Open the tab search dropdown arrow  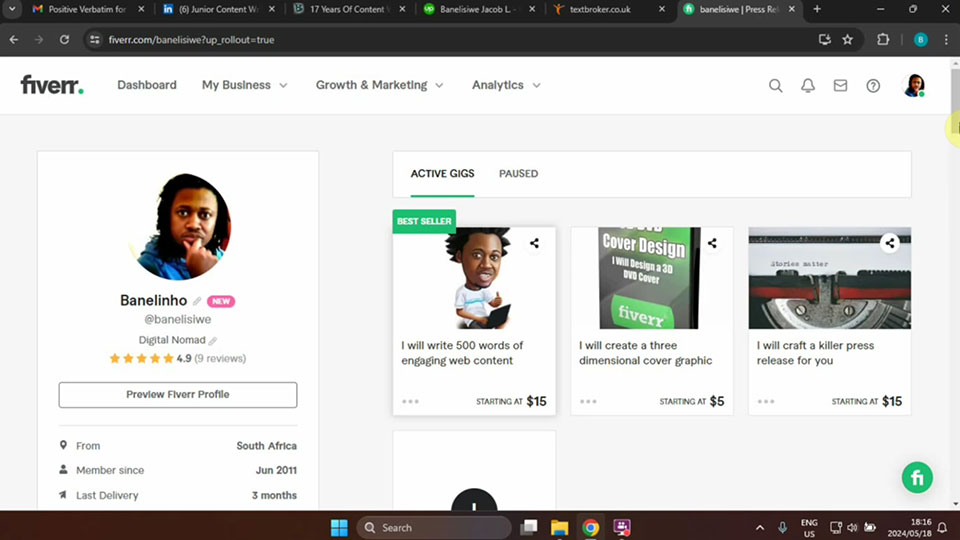[x=12, y=9]
